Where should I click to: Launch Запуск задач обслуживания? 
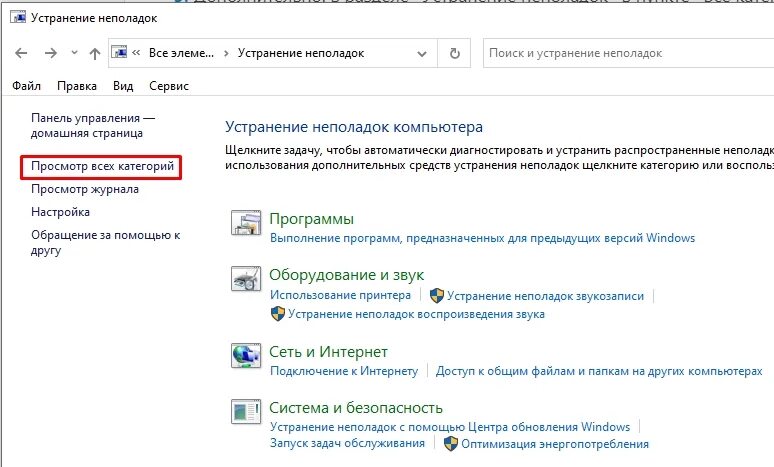347,443
